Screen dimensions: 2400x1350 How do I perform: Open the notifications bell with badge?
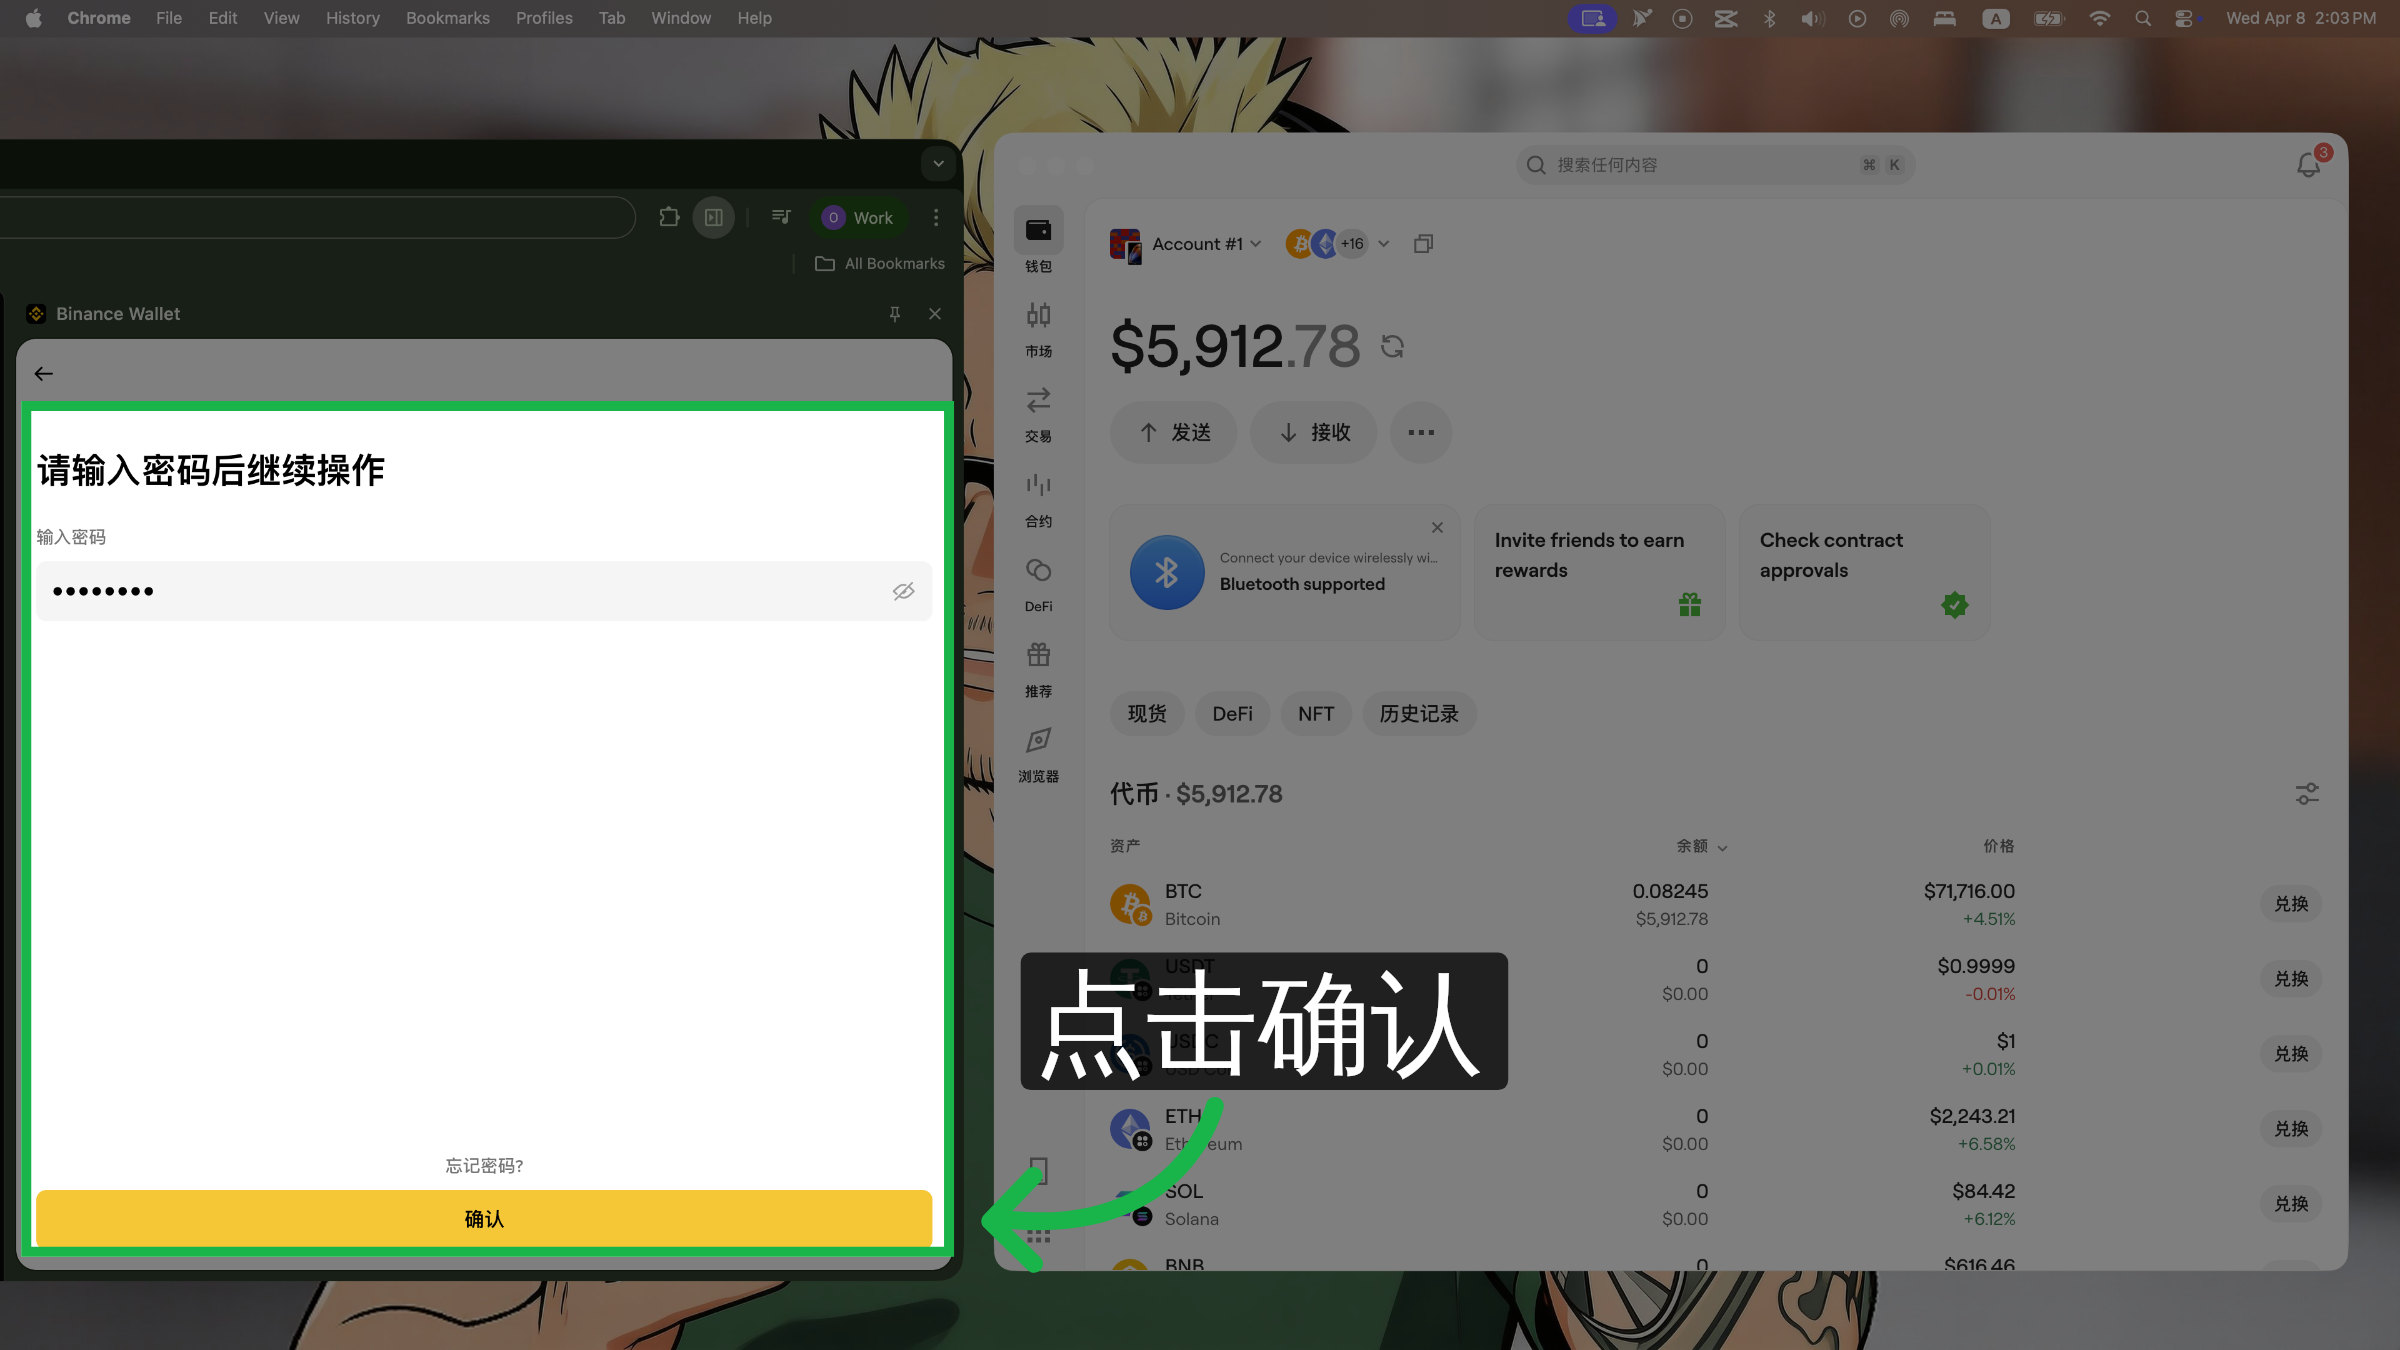(2308, 164)
